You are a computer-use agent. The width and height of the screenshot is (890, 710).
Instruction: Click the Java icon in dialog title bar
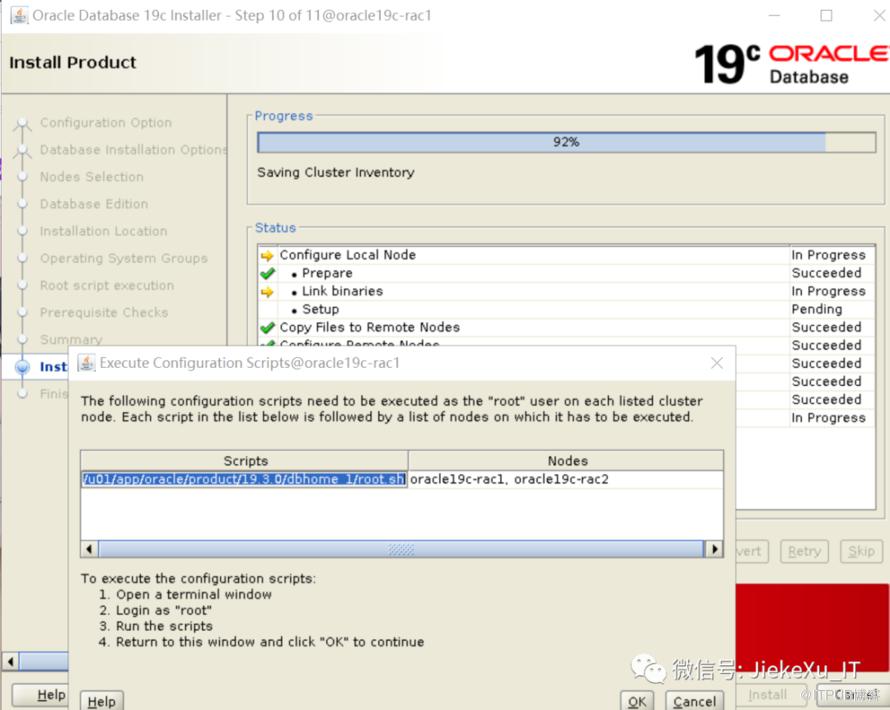[x=86, y=363]
